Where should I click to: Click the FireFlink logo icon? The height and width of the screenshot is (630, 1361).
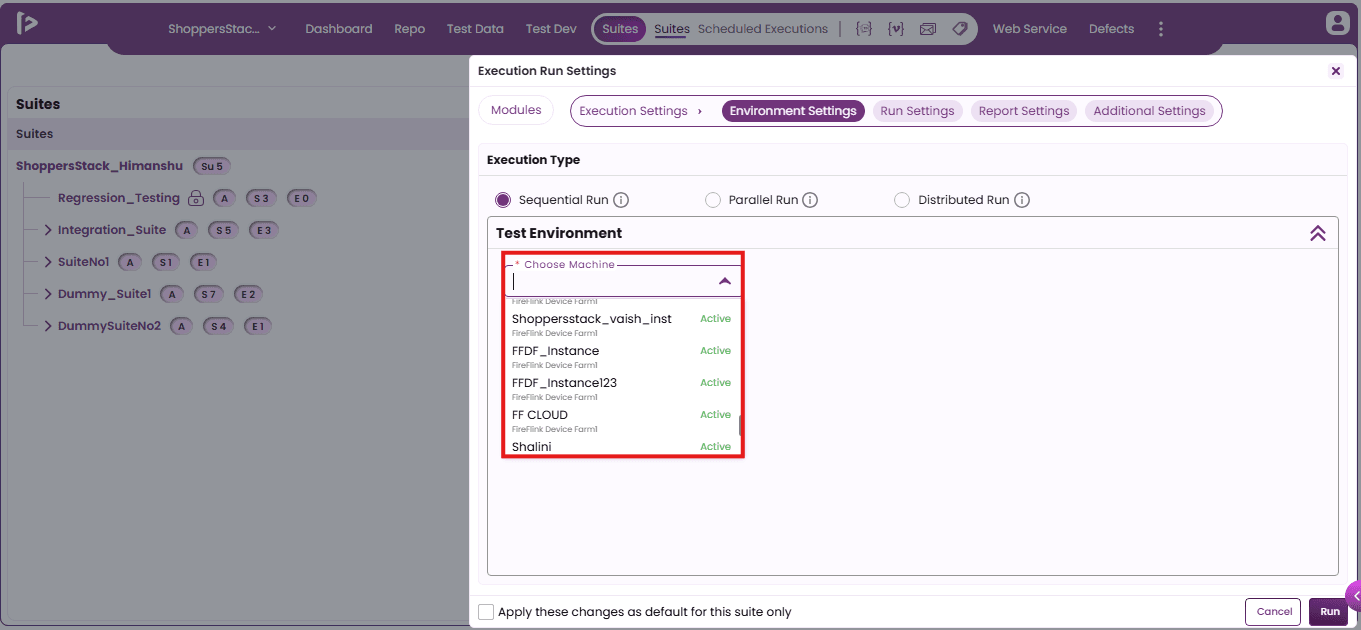pyautogui.click(x=27, y=22)
